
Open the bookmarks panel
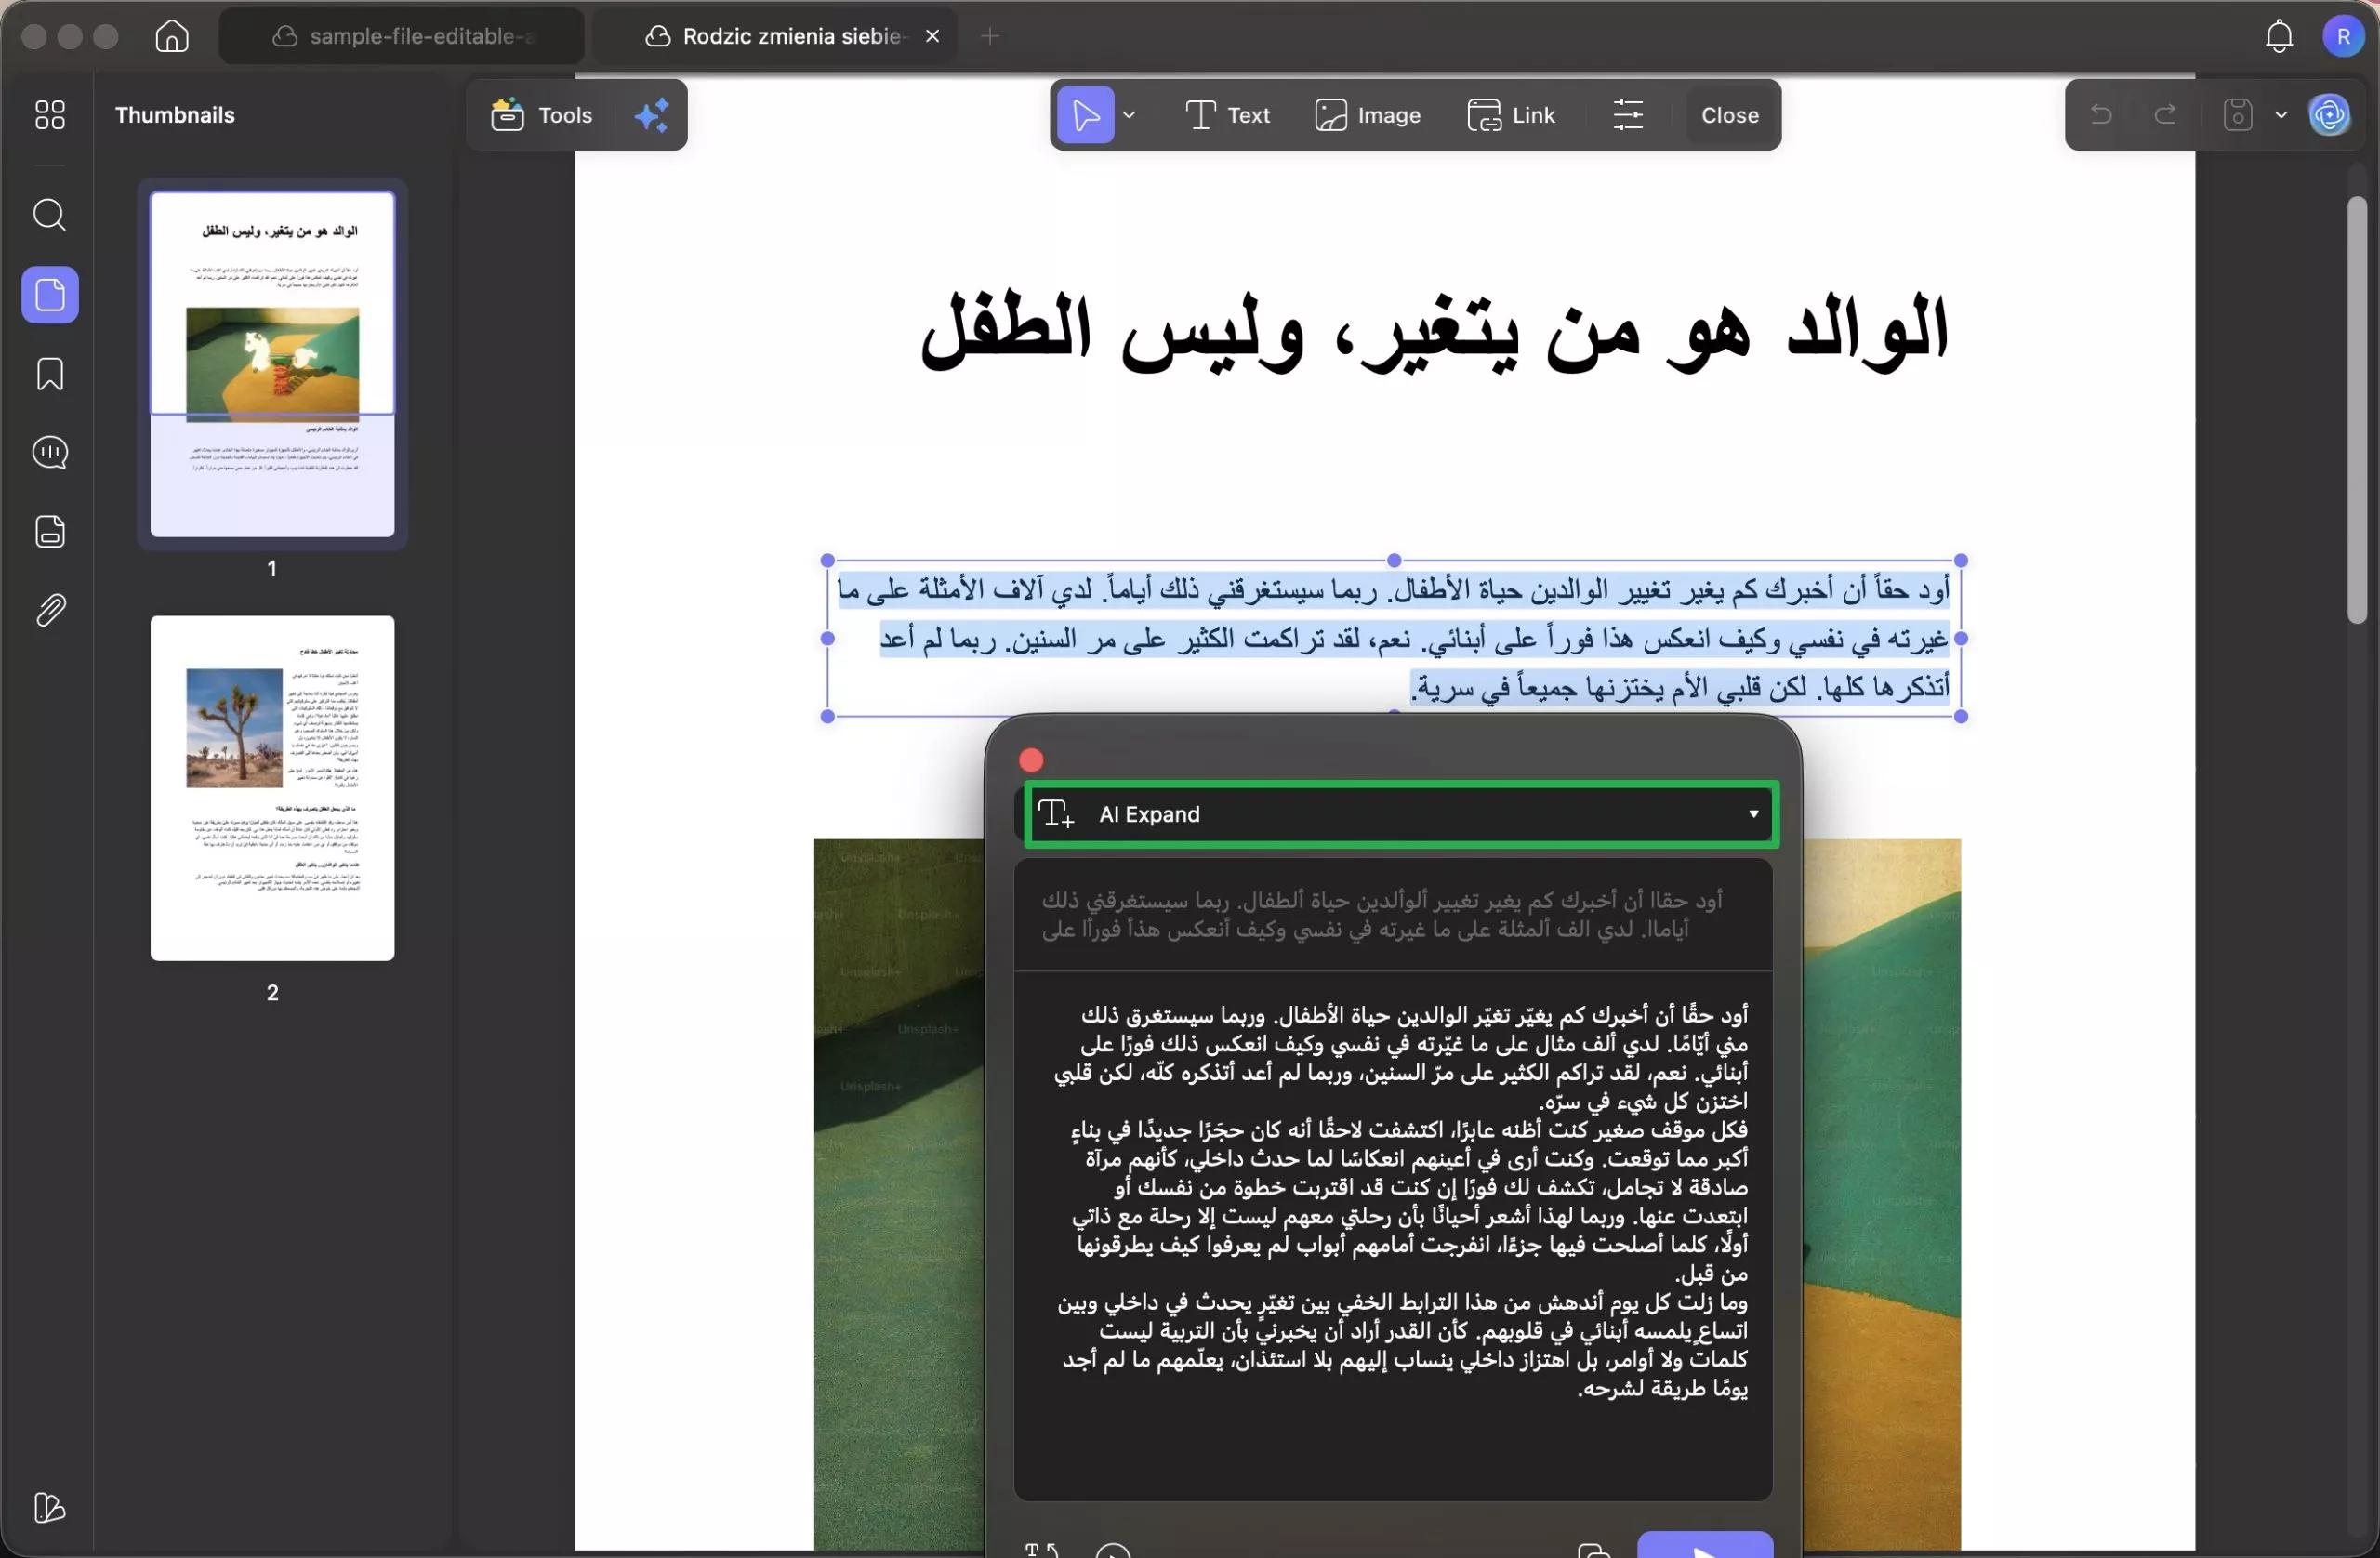pos(49,374)
